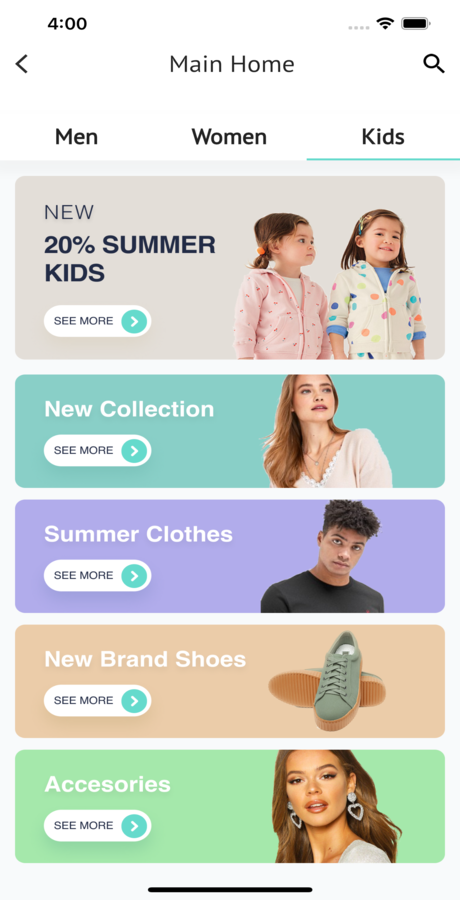This screenshot has width=460, height=900.
Task: Tap teal arrow circle in Summer Kids banner
Action: pos(134,321)
